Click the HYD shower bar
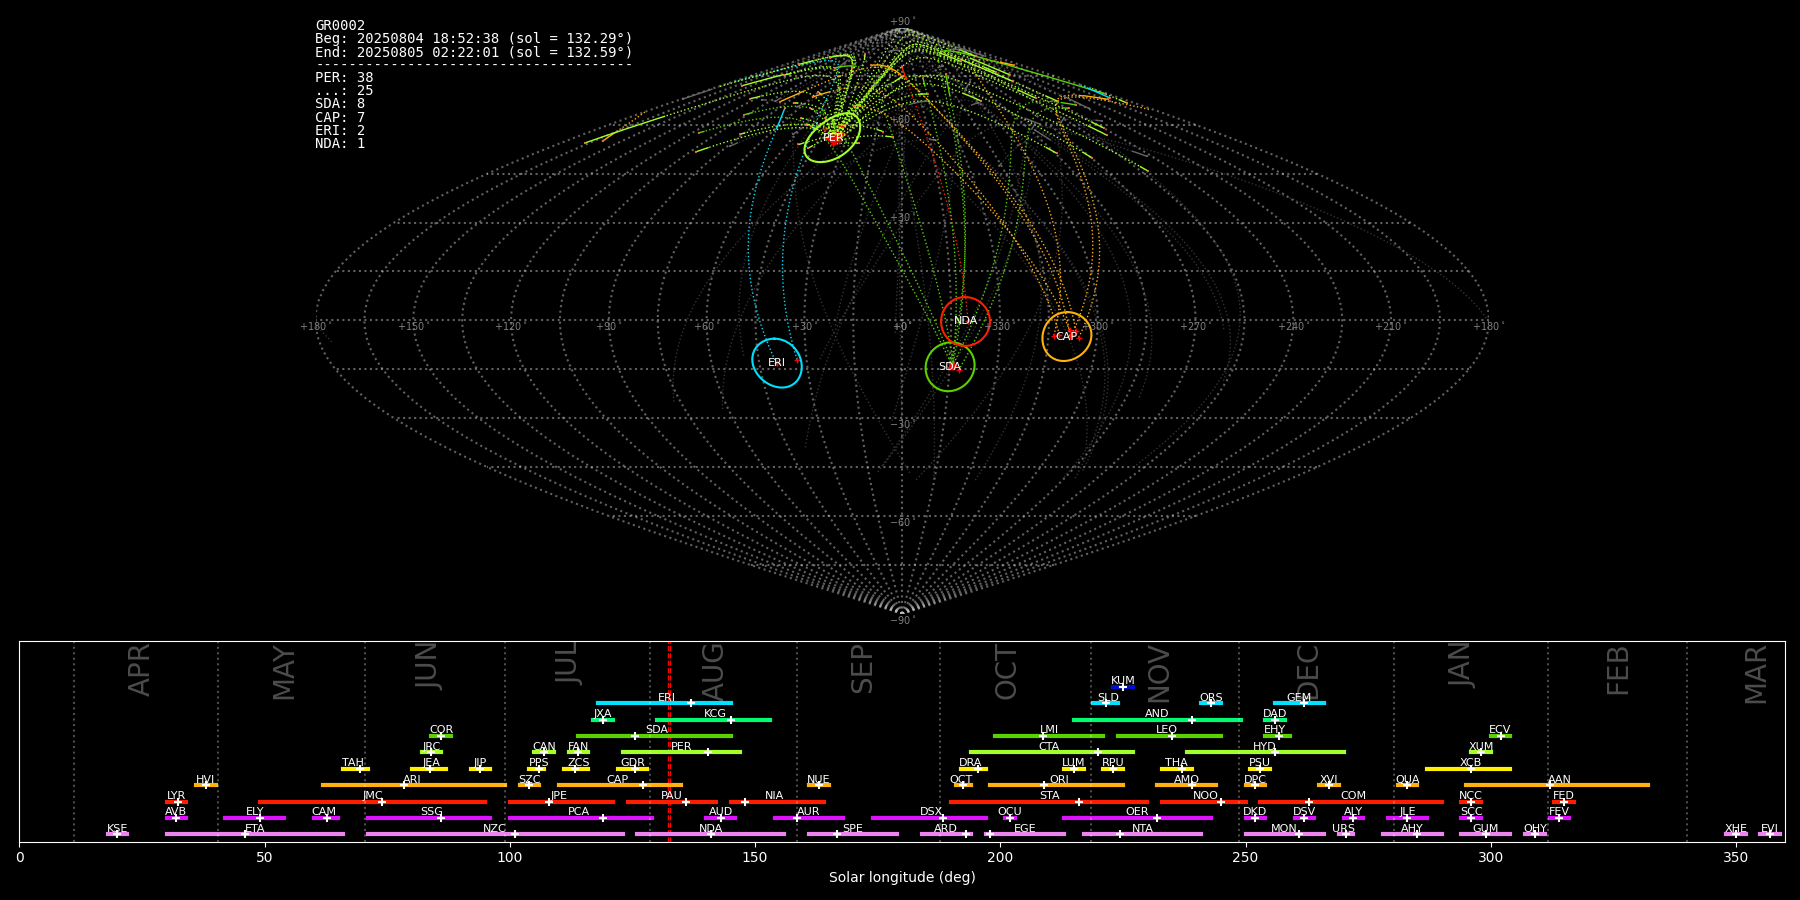The image size is (1800, 900). pyautogui.click(x=1265, y=752)
